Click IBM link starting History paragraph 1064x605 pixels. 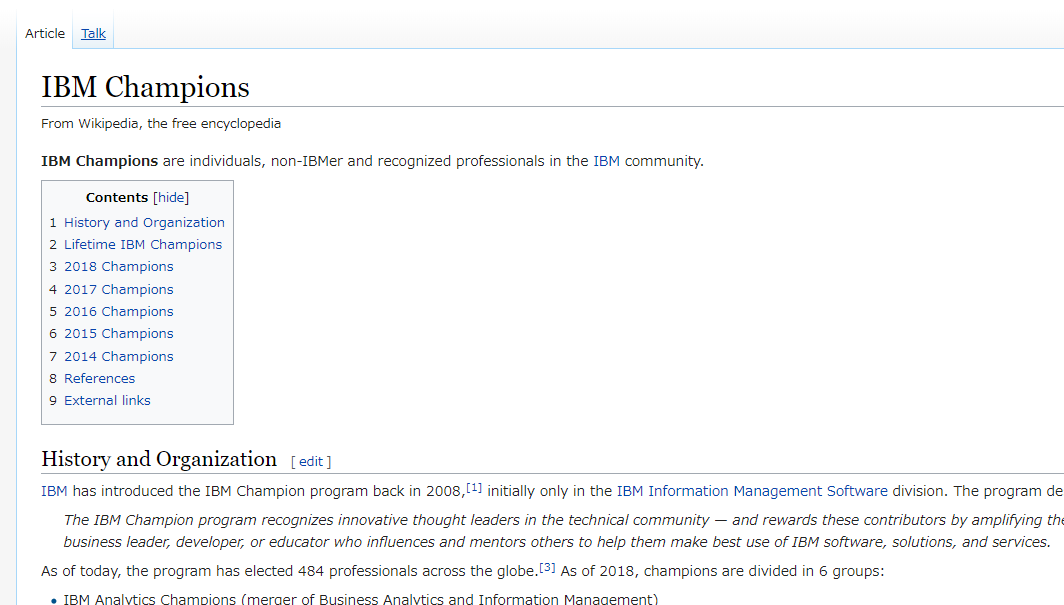(54, 491)
